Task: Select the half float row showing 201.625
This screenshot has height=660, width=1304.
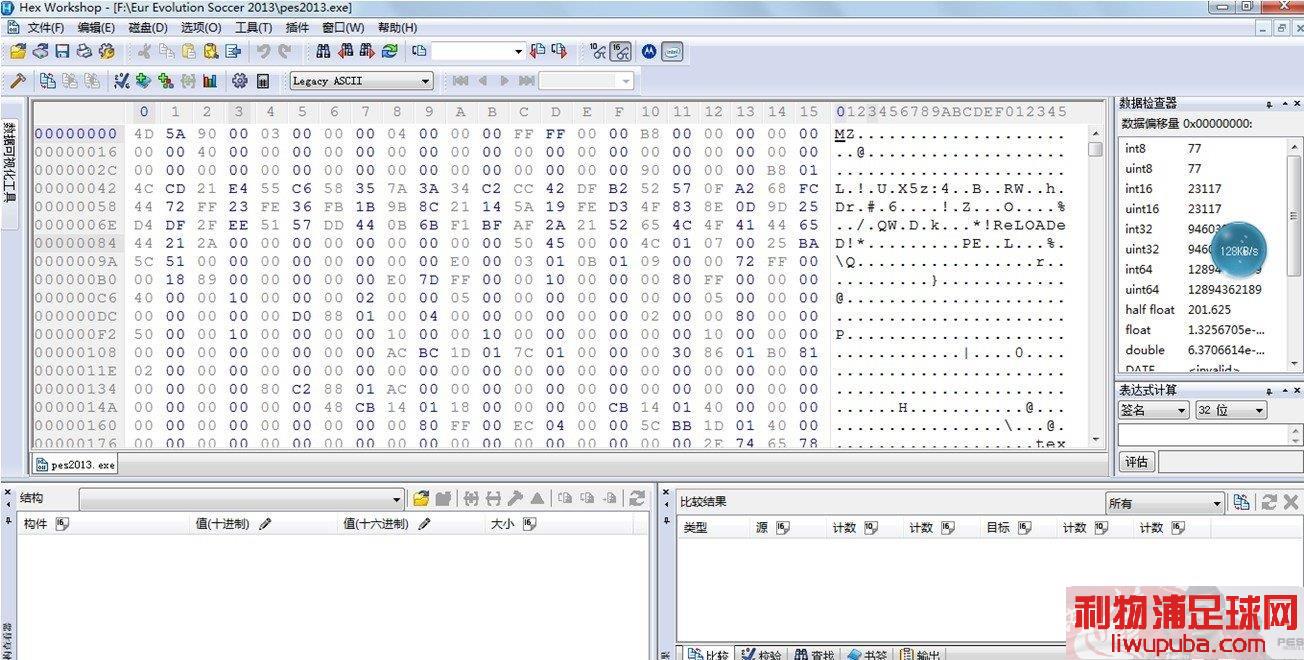Action: click(x=1203, y=309)
